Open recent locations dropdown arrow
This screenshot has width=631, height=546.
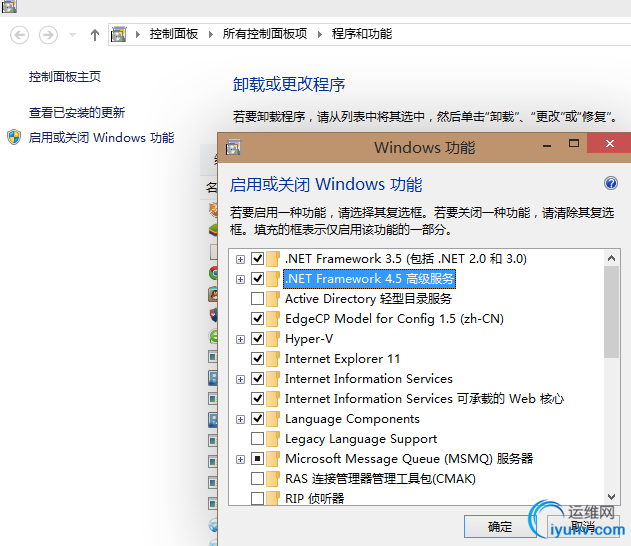72,35
